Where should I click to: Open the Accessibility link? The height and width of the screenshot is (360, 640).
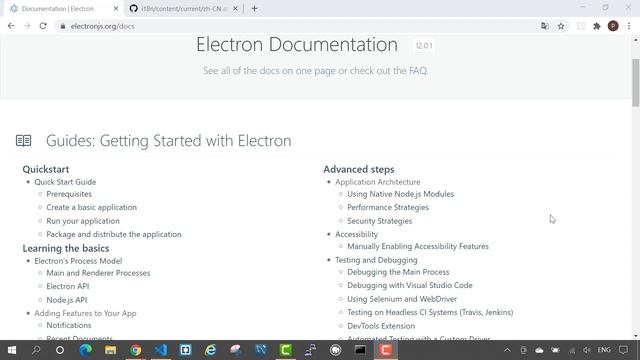356,234
